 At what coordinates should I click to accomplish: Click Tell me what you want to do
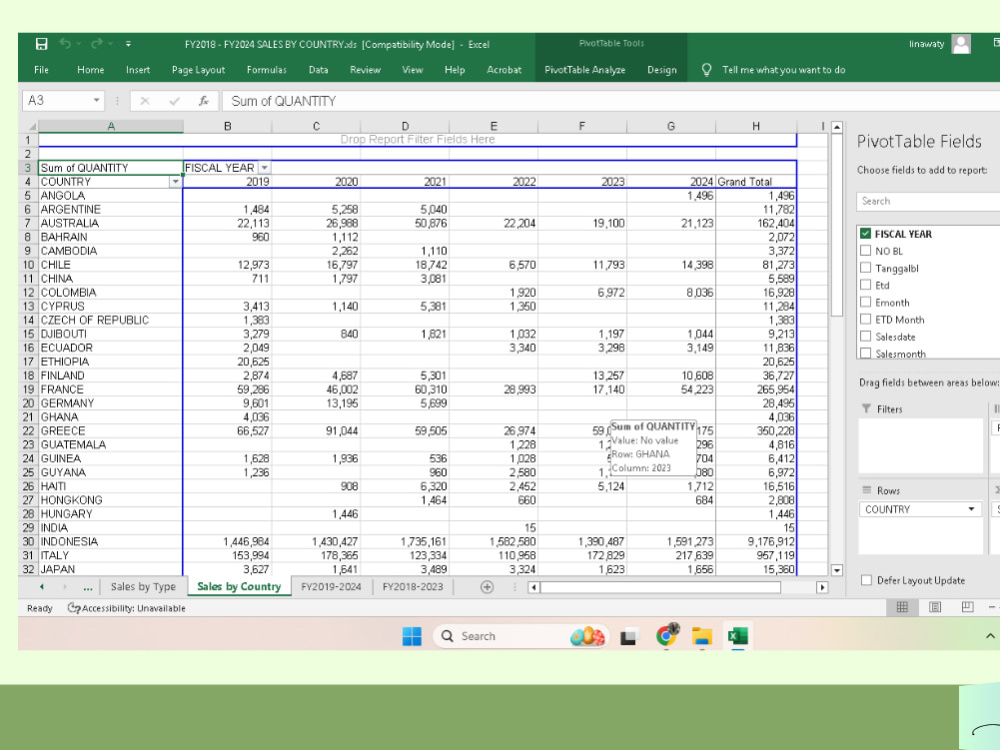(784, 70)
